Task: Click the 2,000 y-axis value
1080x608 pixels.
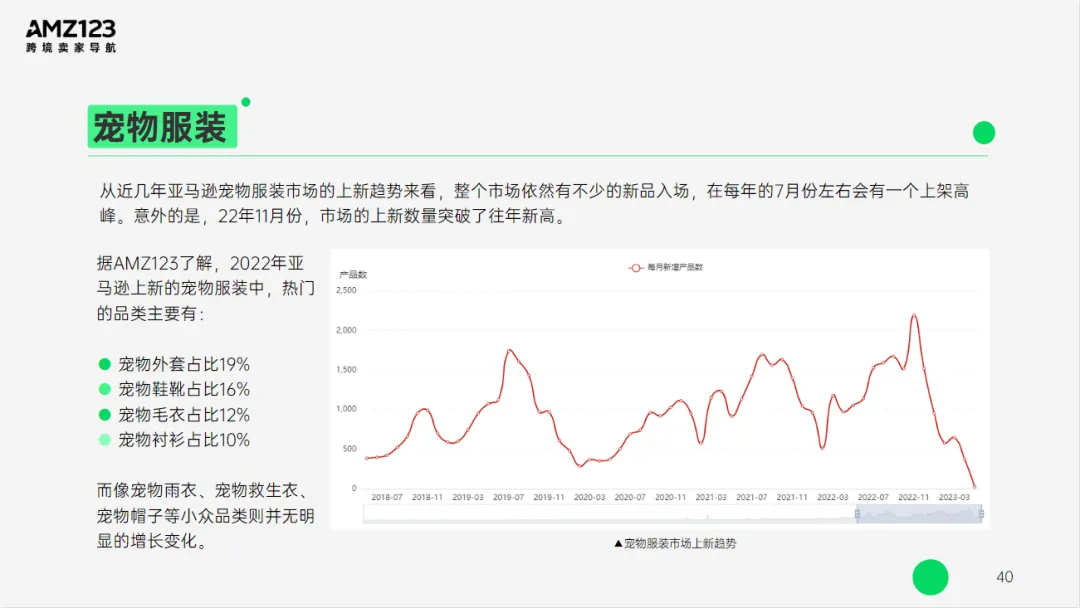Action: tap(346, 331)
